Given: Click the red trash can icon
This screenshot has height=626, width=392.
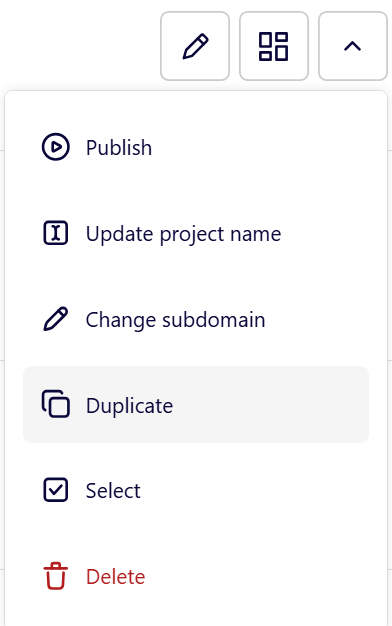Looking at the screenshot, I should point(55,576).
